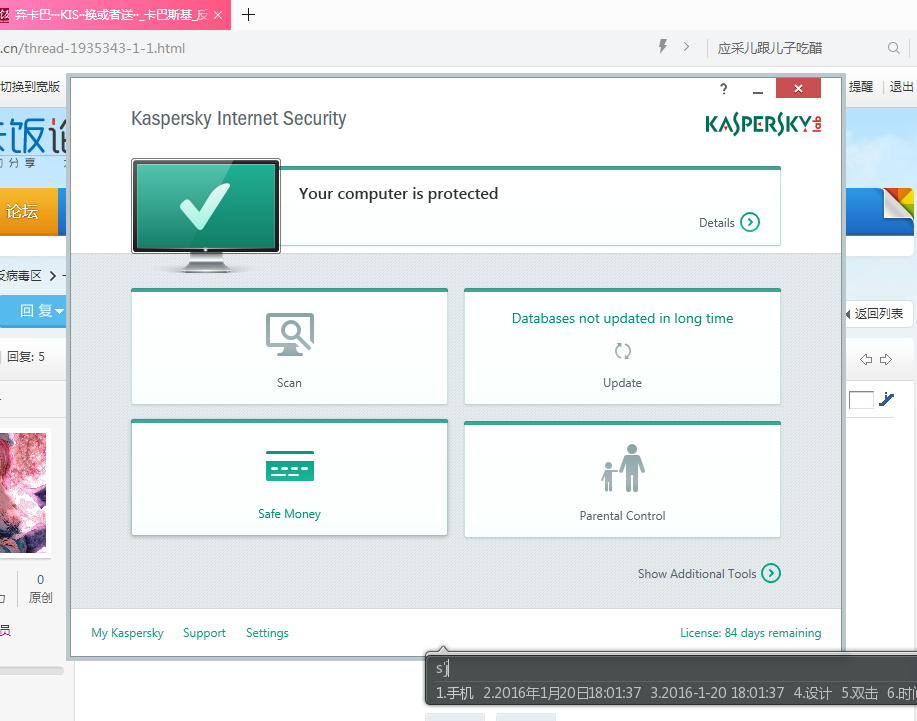The width and height of the screenshot is (917, 721).
Task: Click the Safe Money label
Action: (289, 513)
